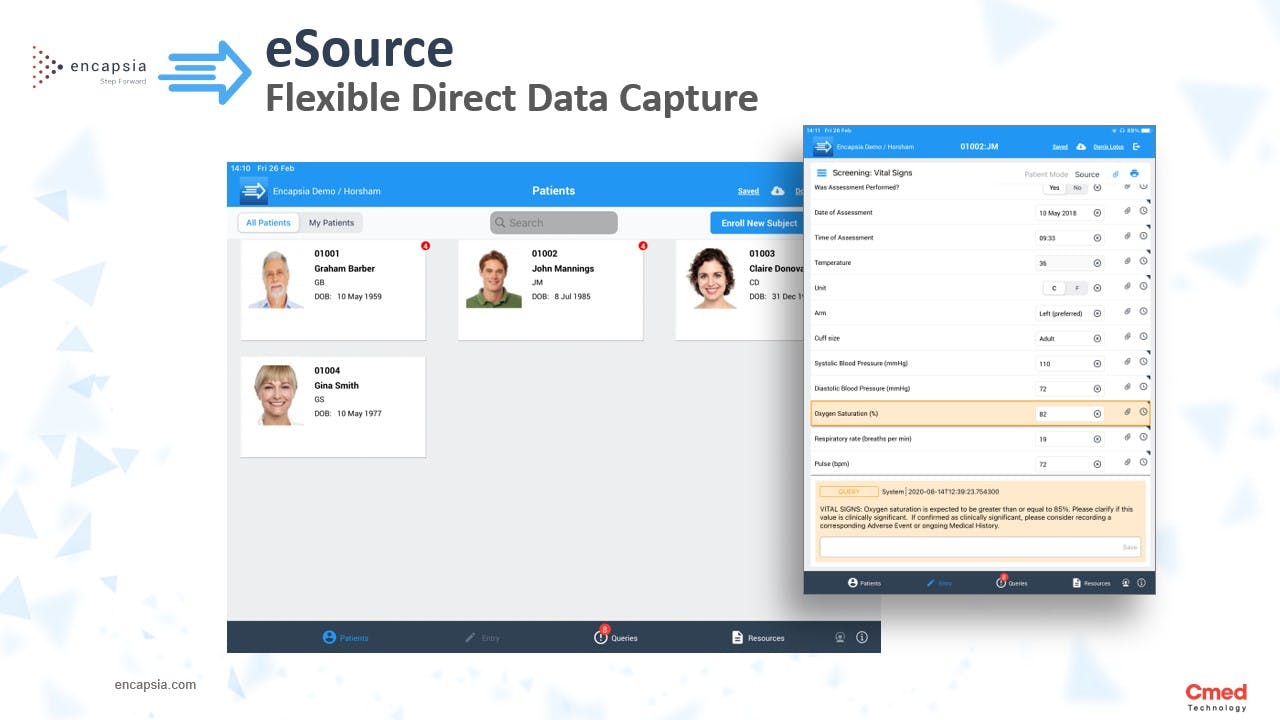
Task: Open Resources in the Vital Signs window bottom bar
Action: click(x=1091, y=583)
